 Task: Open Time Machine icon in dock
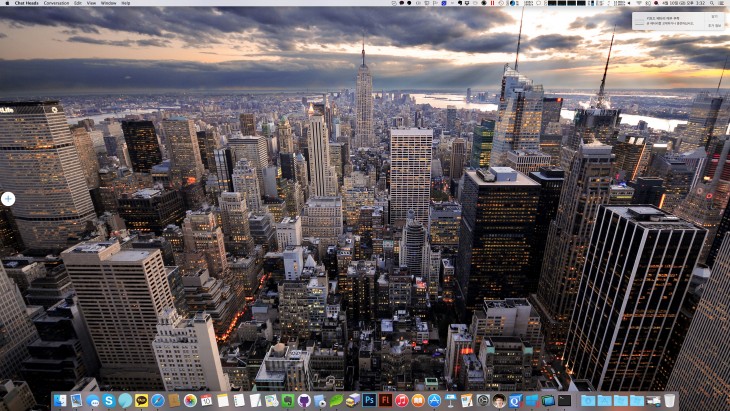(x=483, y=401)
